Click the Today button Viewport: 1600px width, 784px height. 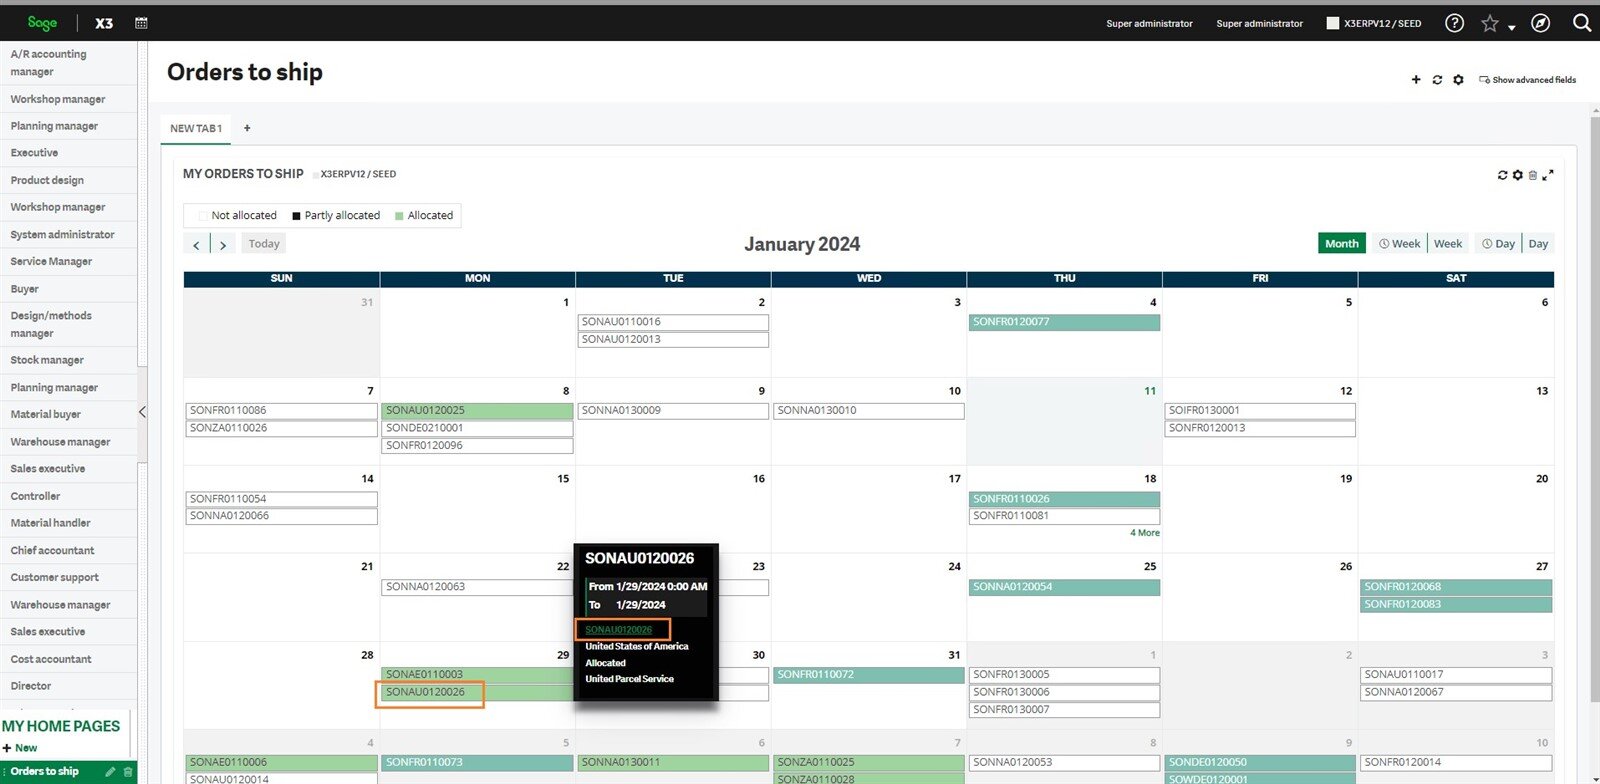[x=264, y=244]
